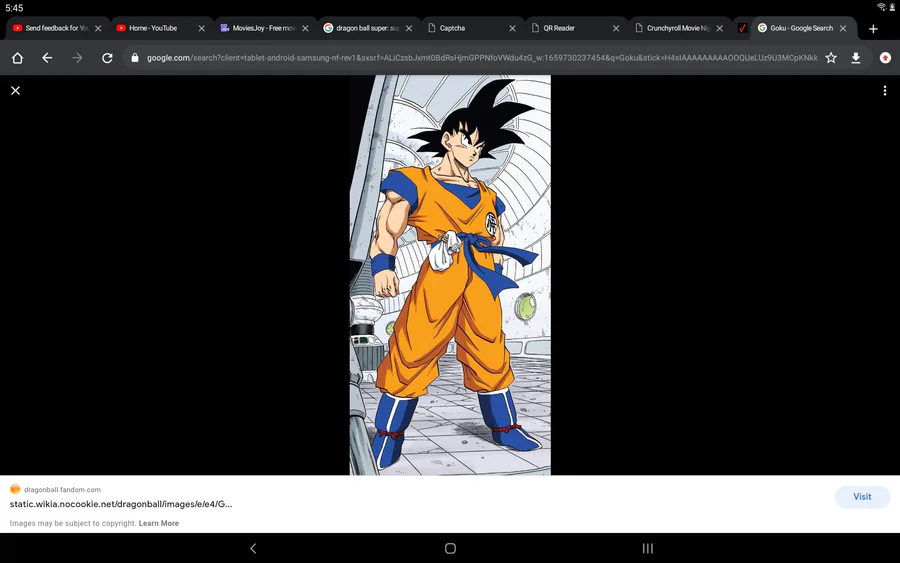The width and height of the screenshot is (900, 563).
Task: Close the Crunchyroll Movie Night tab
Action: (719, 28)
